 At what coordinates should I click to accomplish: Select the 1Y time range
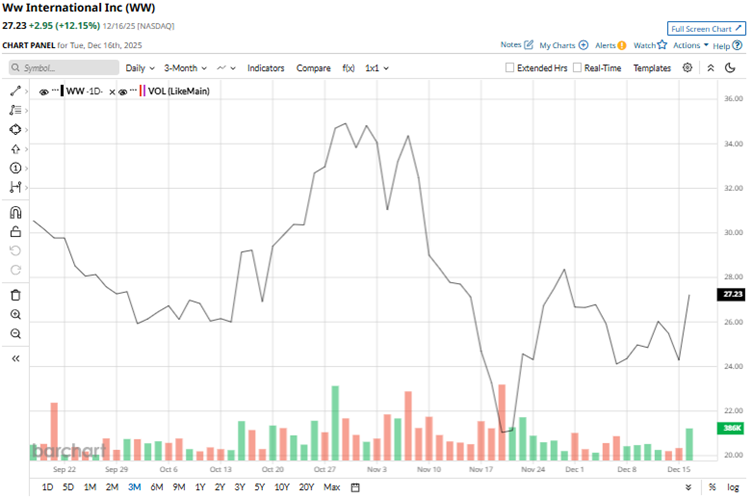(200, 487)
